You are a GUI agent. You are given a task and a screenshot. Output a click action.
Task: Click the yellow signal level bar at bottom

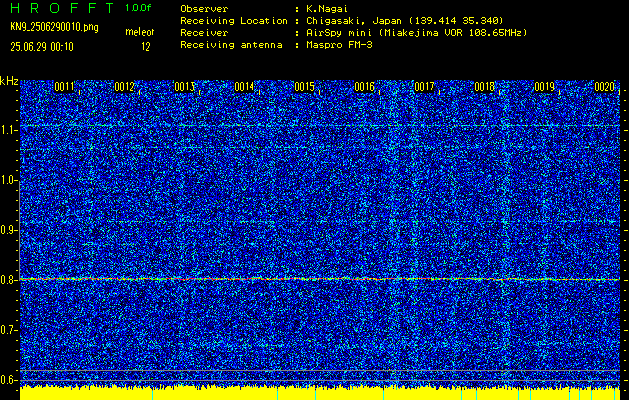pos(320,394)
